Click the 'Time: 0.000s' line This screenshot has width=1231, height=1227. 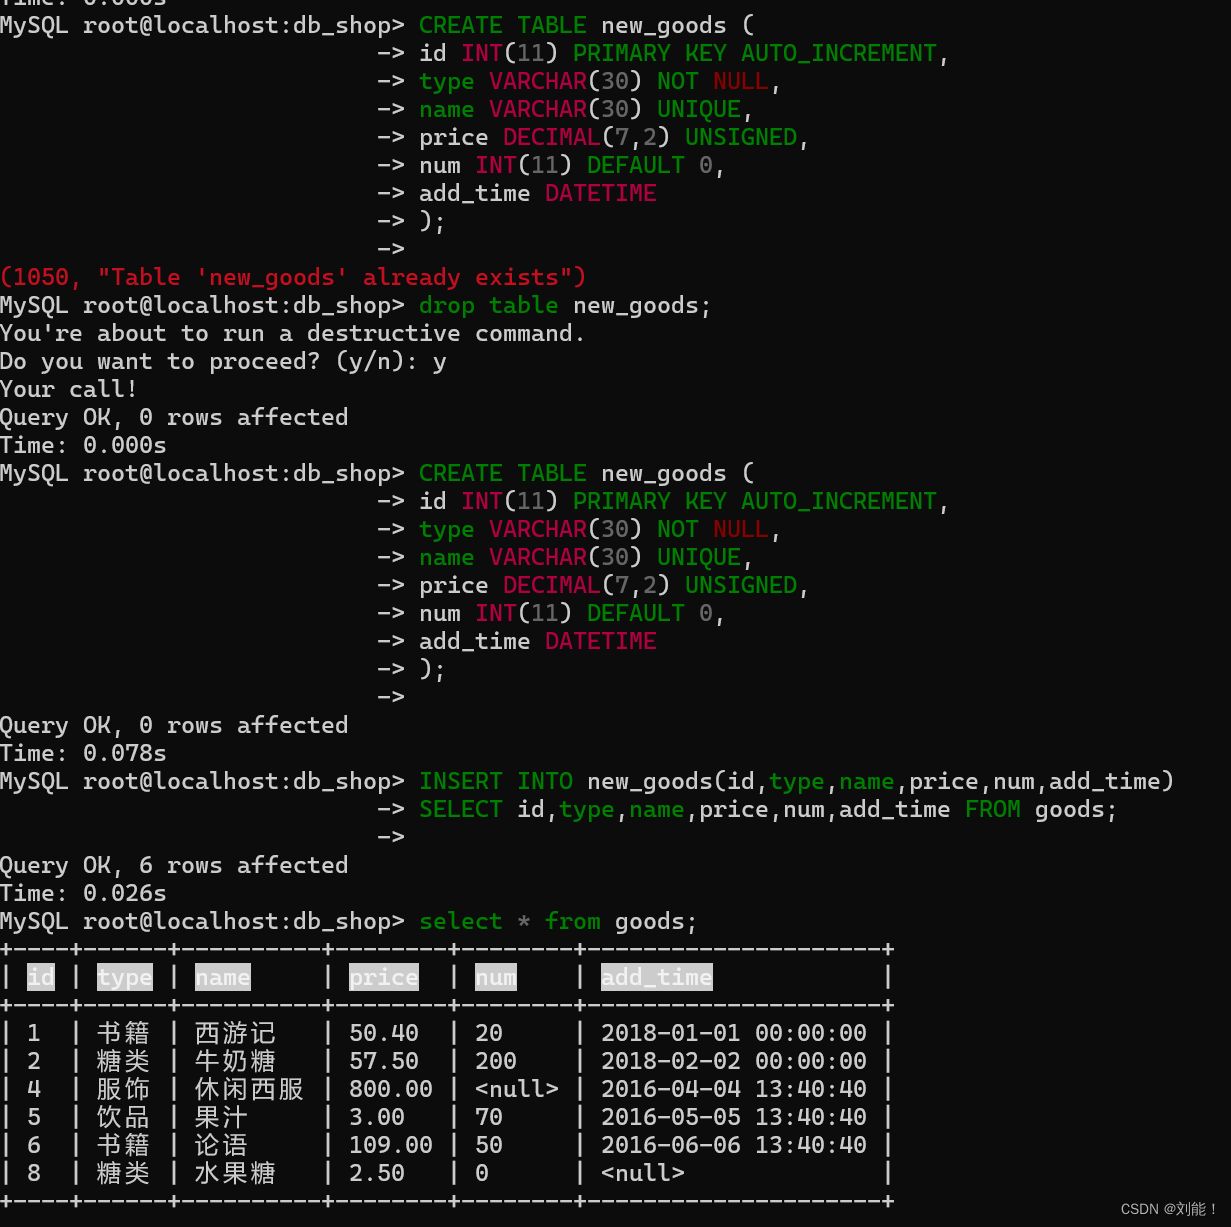point(83,445)
